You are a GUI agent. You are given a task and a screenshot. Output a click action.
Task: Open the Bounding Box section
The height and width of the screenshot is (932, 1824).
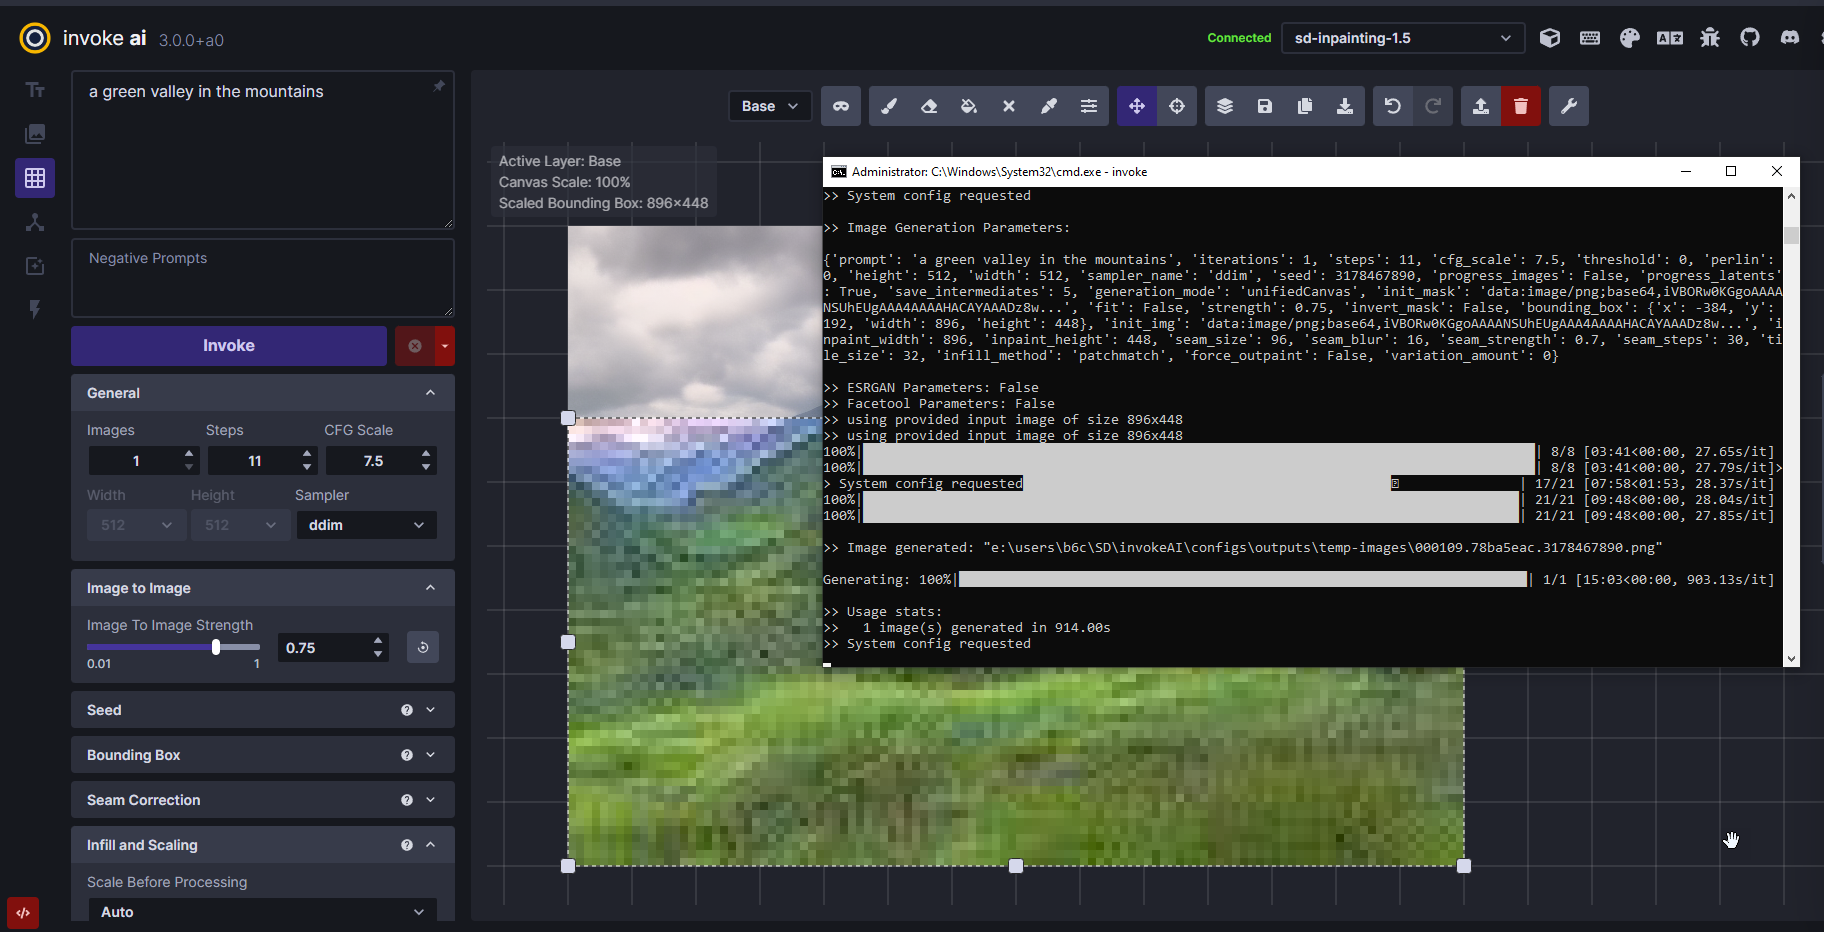pyautogui.click(x=430, y=754)
